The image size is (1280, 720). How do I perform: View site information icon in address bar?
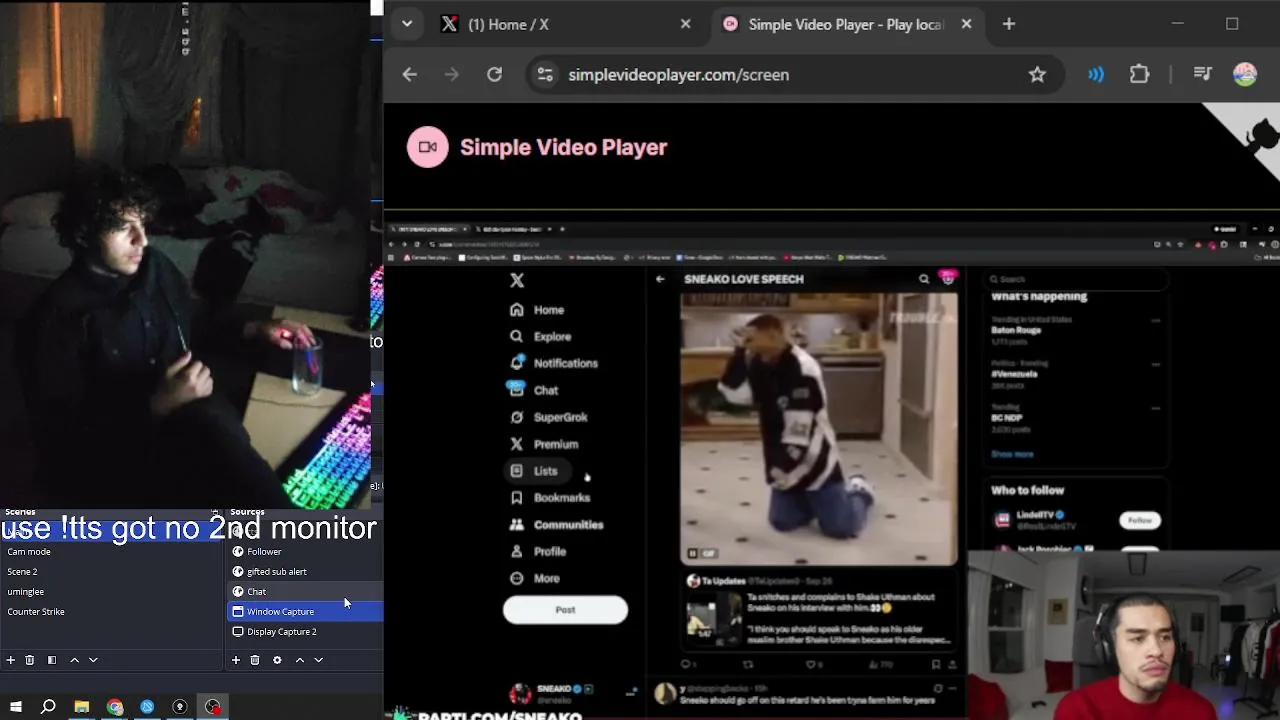pos(545,74)
